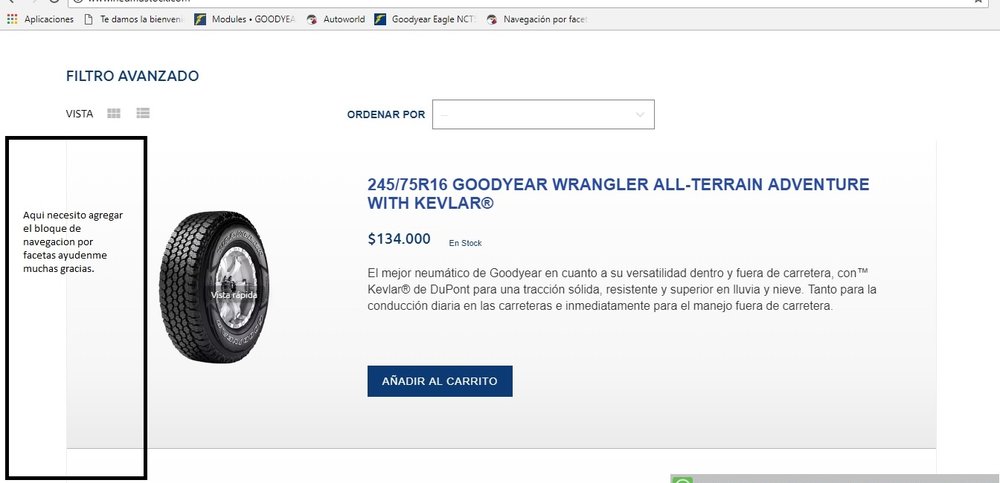Click Vista rápida on the tire
This screenshot has width=1000, height=483.
234,295
